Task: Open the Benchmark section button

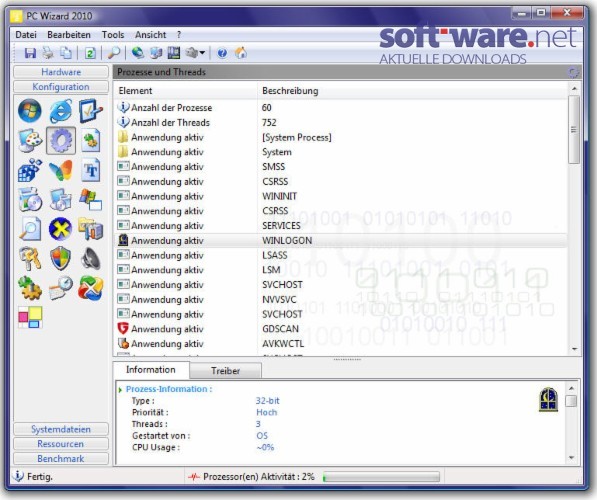Action: [61, 458]
